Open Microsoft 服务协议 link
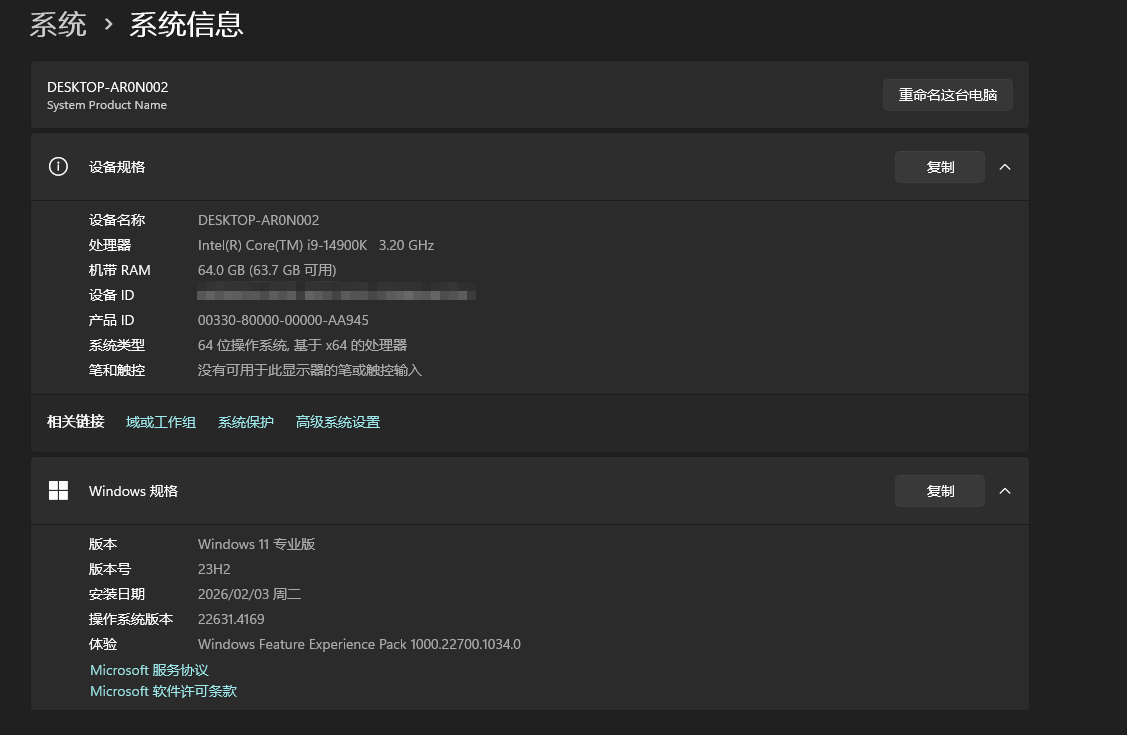This screenshot has height=735, width=1127. [149, 670]
